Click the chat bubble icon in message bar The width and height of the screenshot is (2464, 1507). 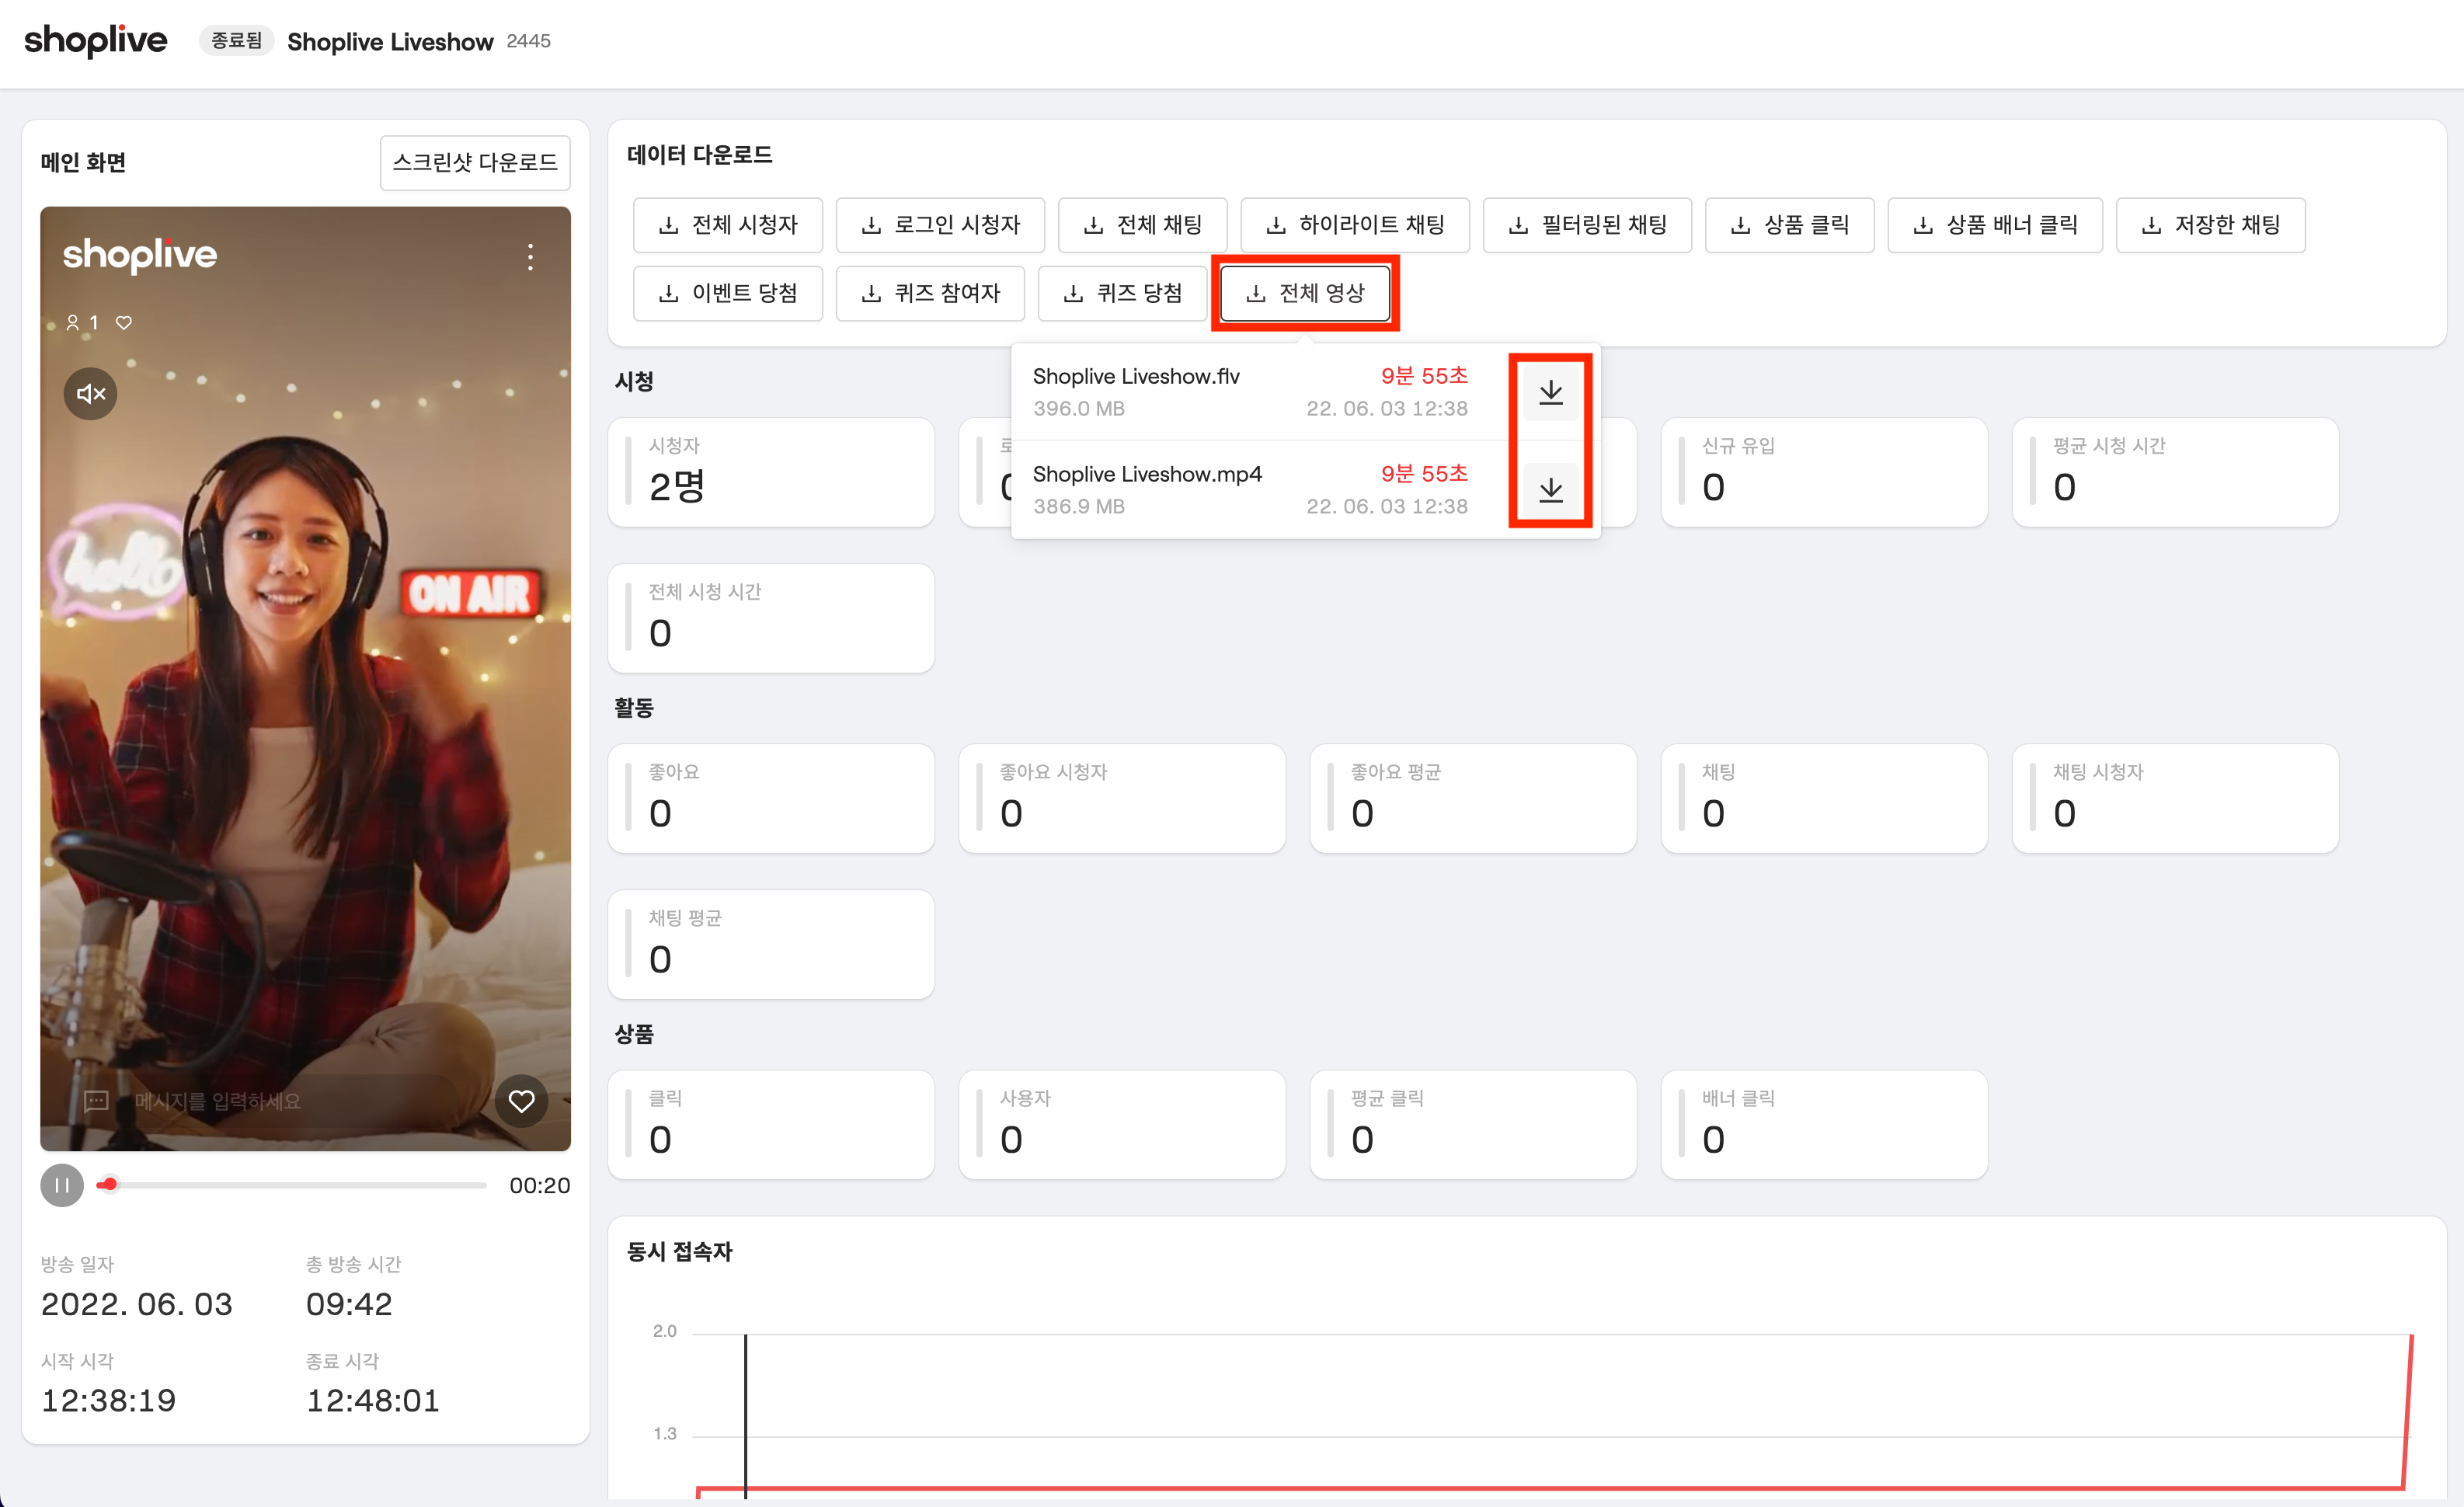point(96,1101)
